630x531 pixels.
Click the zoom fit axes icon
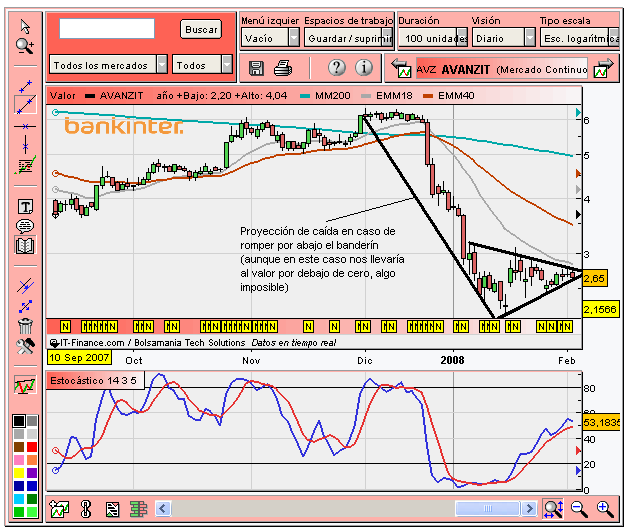tap(553, 509)
